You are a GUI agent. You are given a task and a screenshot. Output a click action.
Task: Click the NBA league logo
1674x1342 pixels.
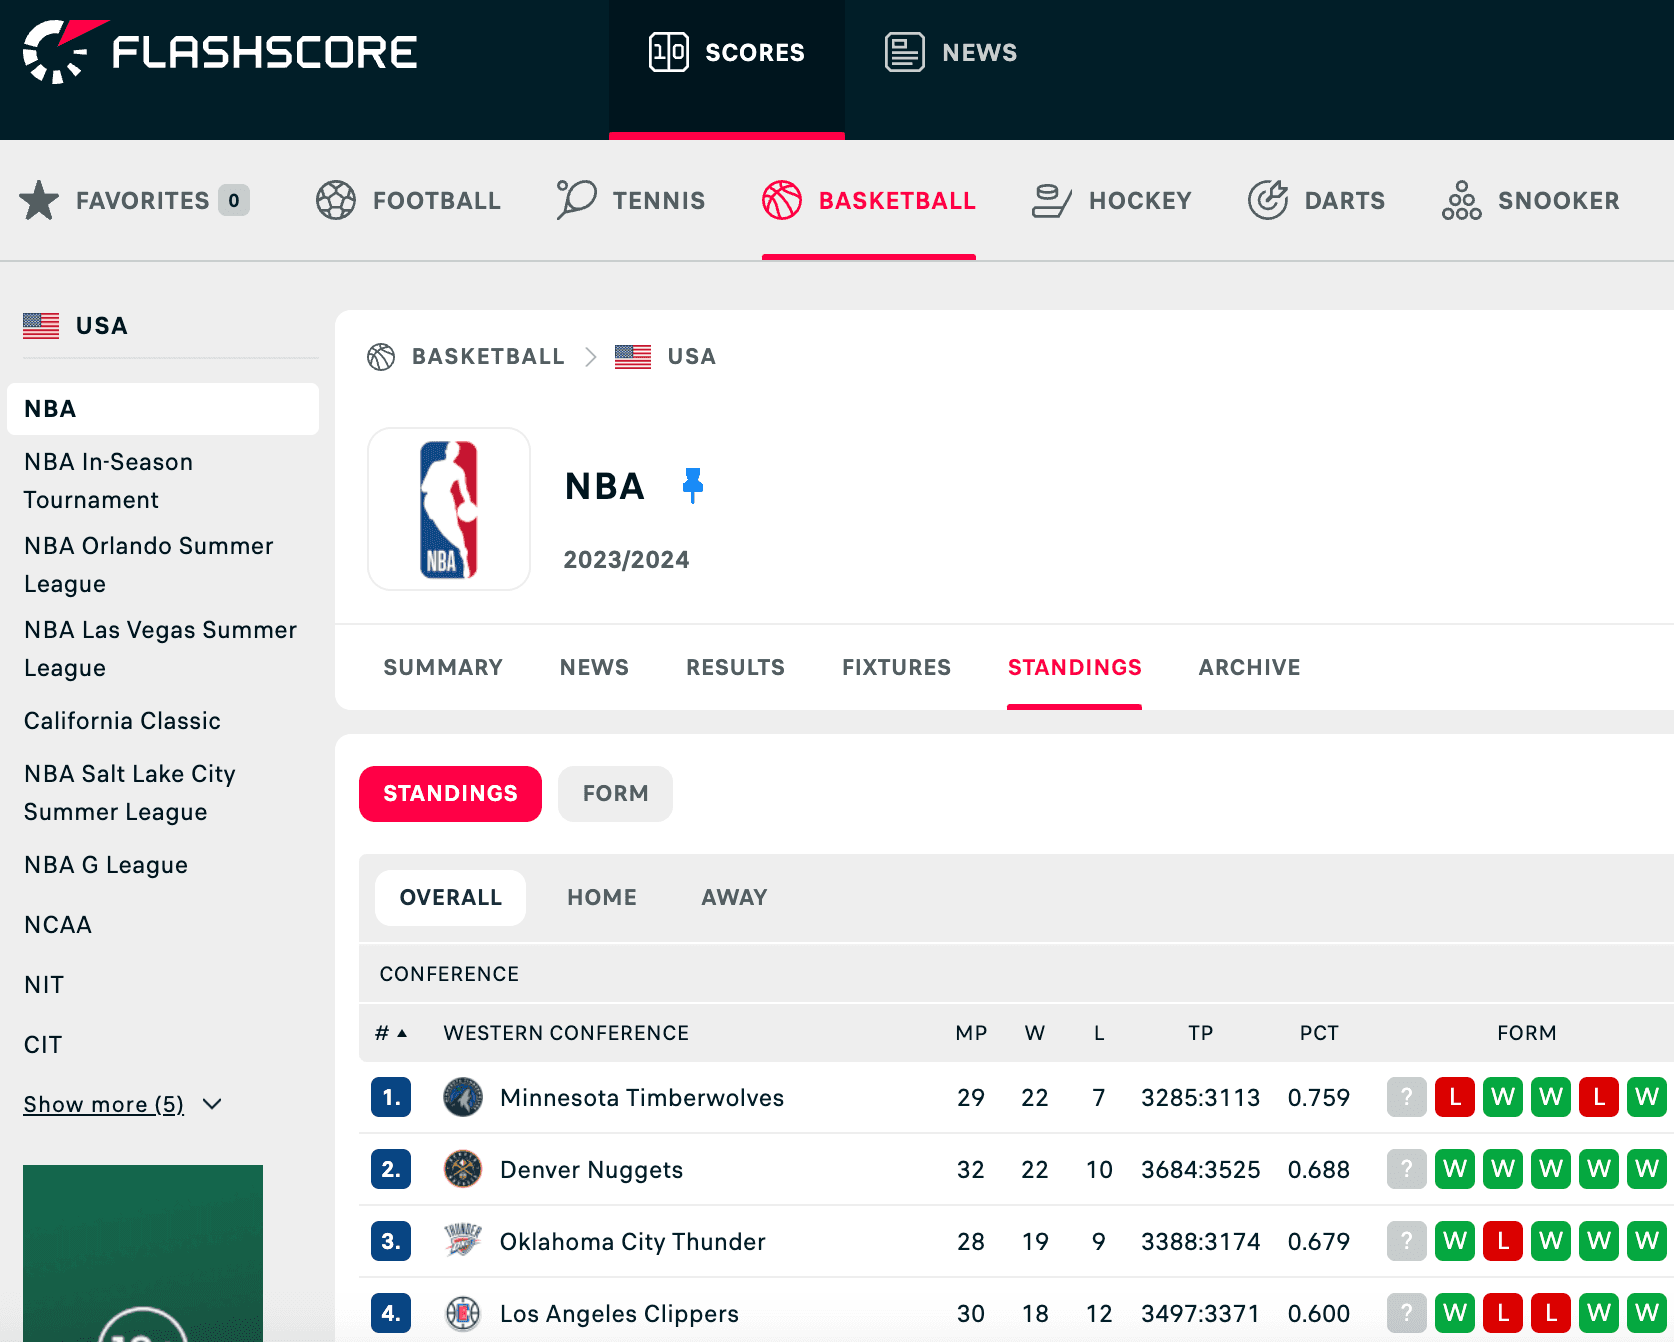click(x=449, y=509)
